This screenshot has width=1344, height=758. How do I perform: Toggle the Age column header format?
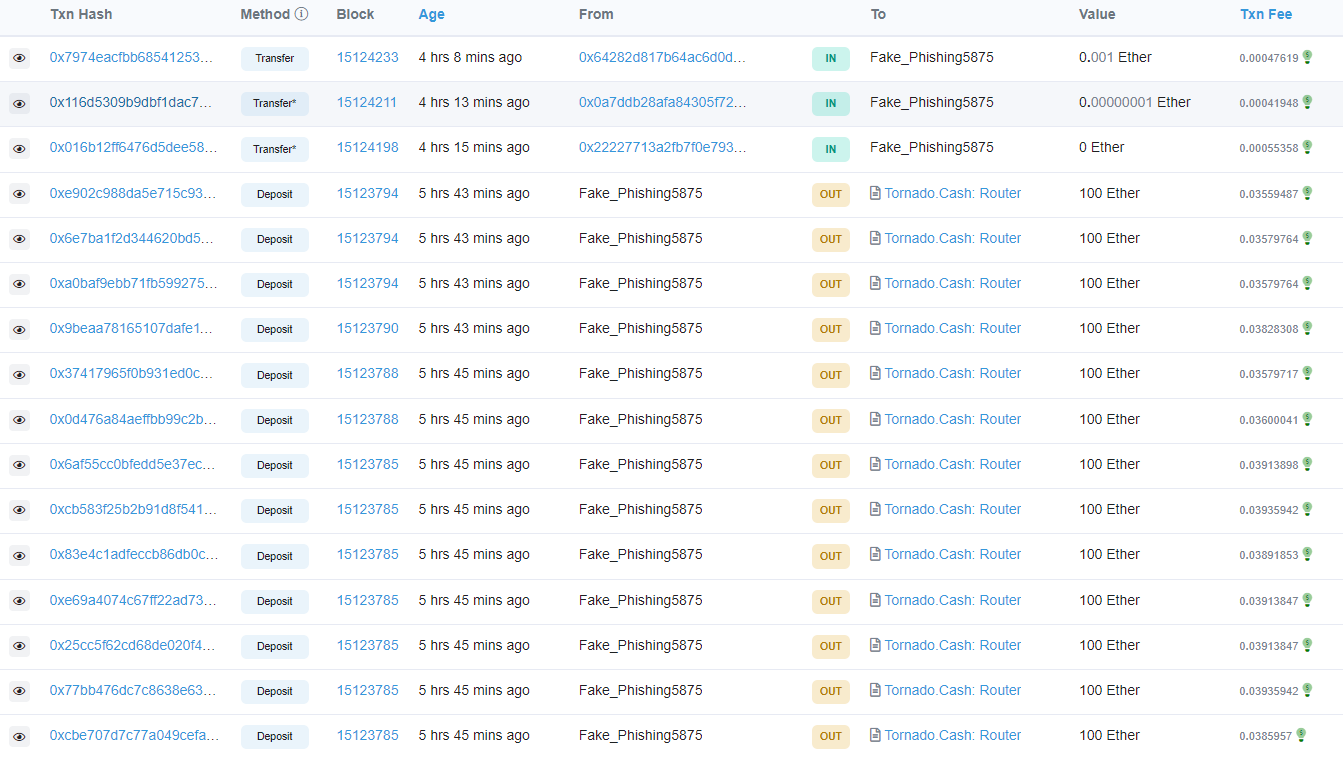432,14
